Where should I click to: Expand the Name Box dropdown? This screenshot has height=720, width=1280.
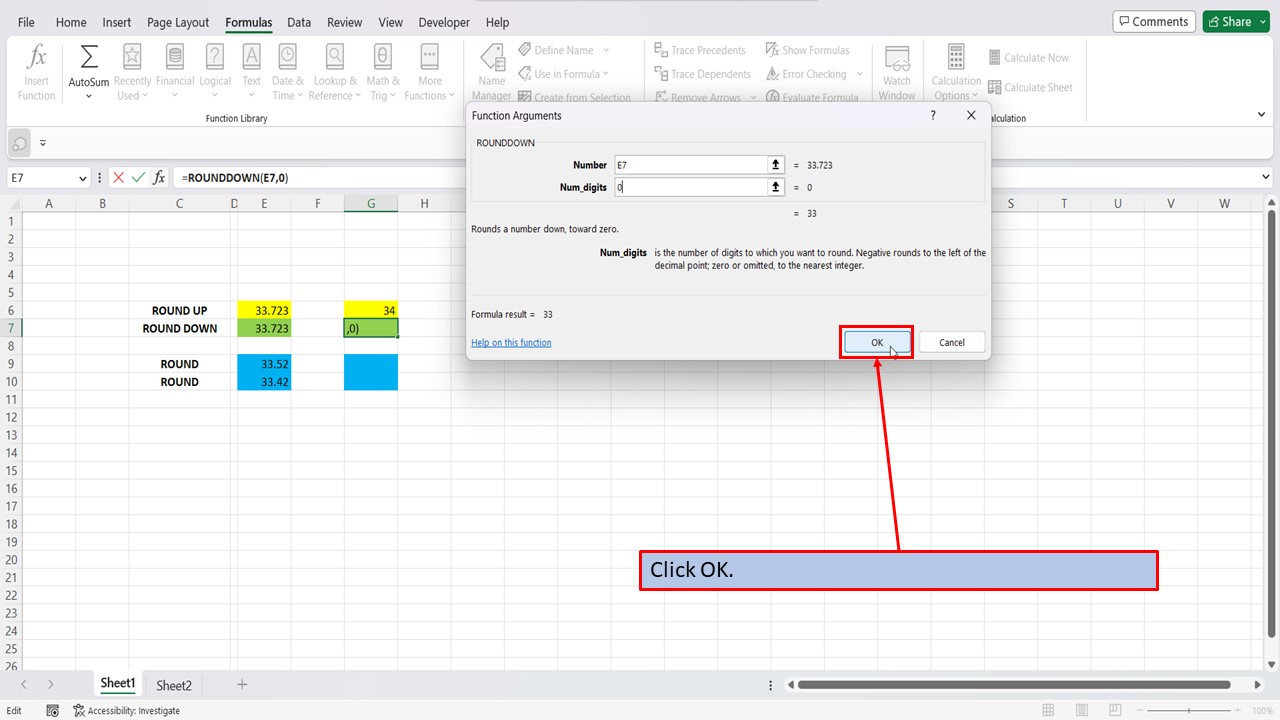click(x=84, y=177)
